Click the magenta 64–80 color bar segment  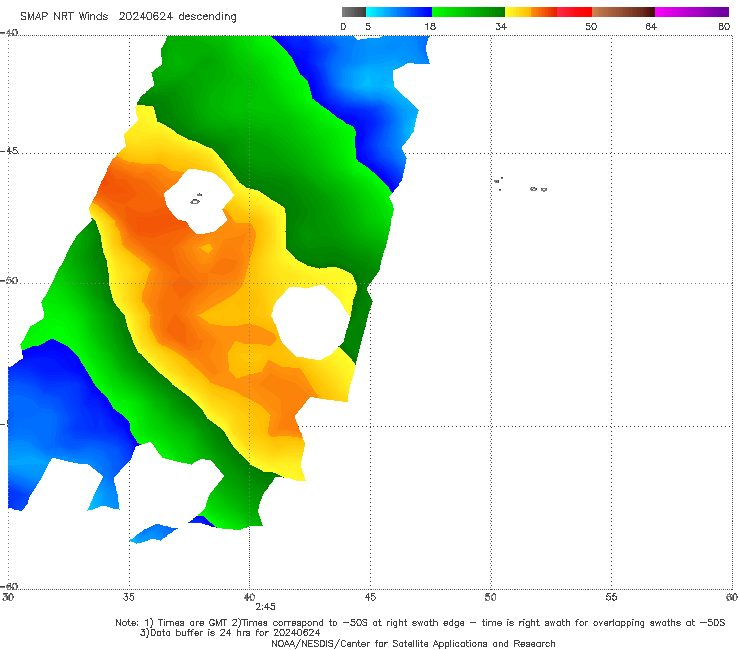coord(692,12)
